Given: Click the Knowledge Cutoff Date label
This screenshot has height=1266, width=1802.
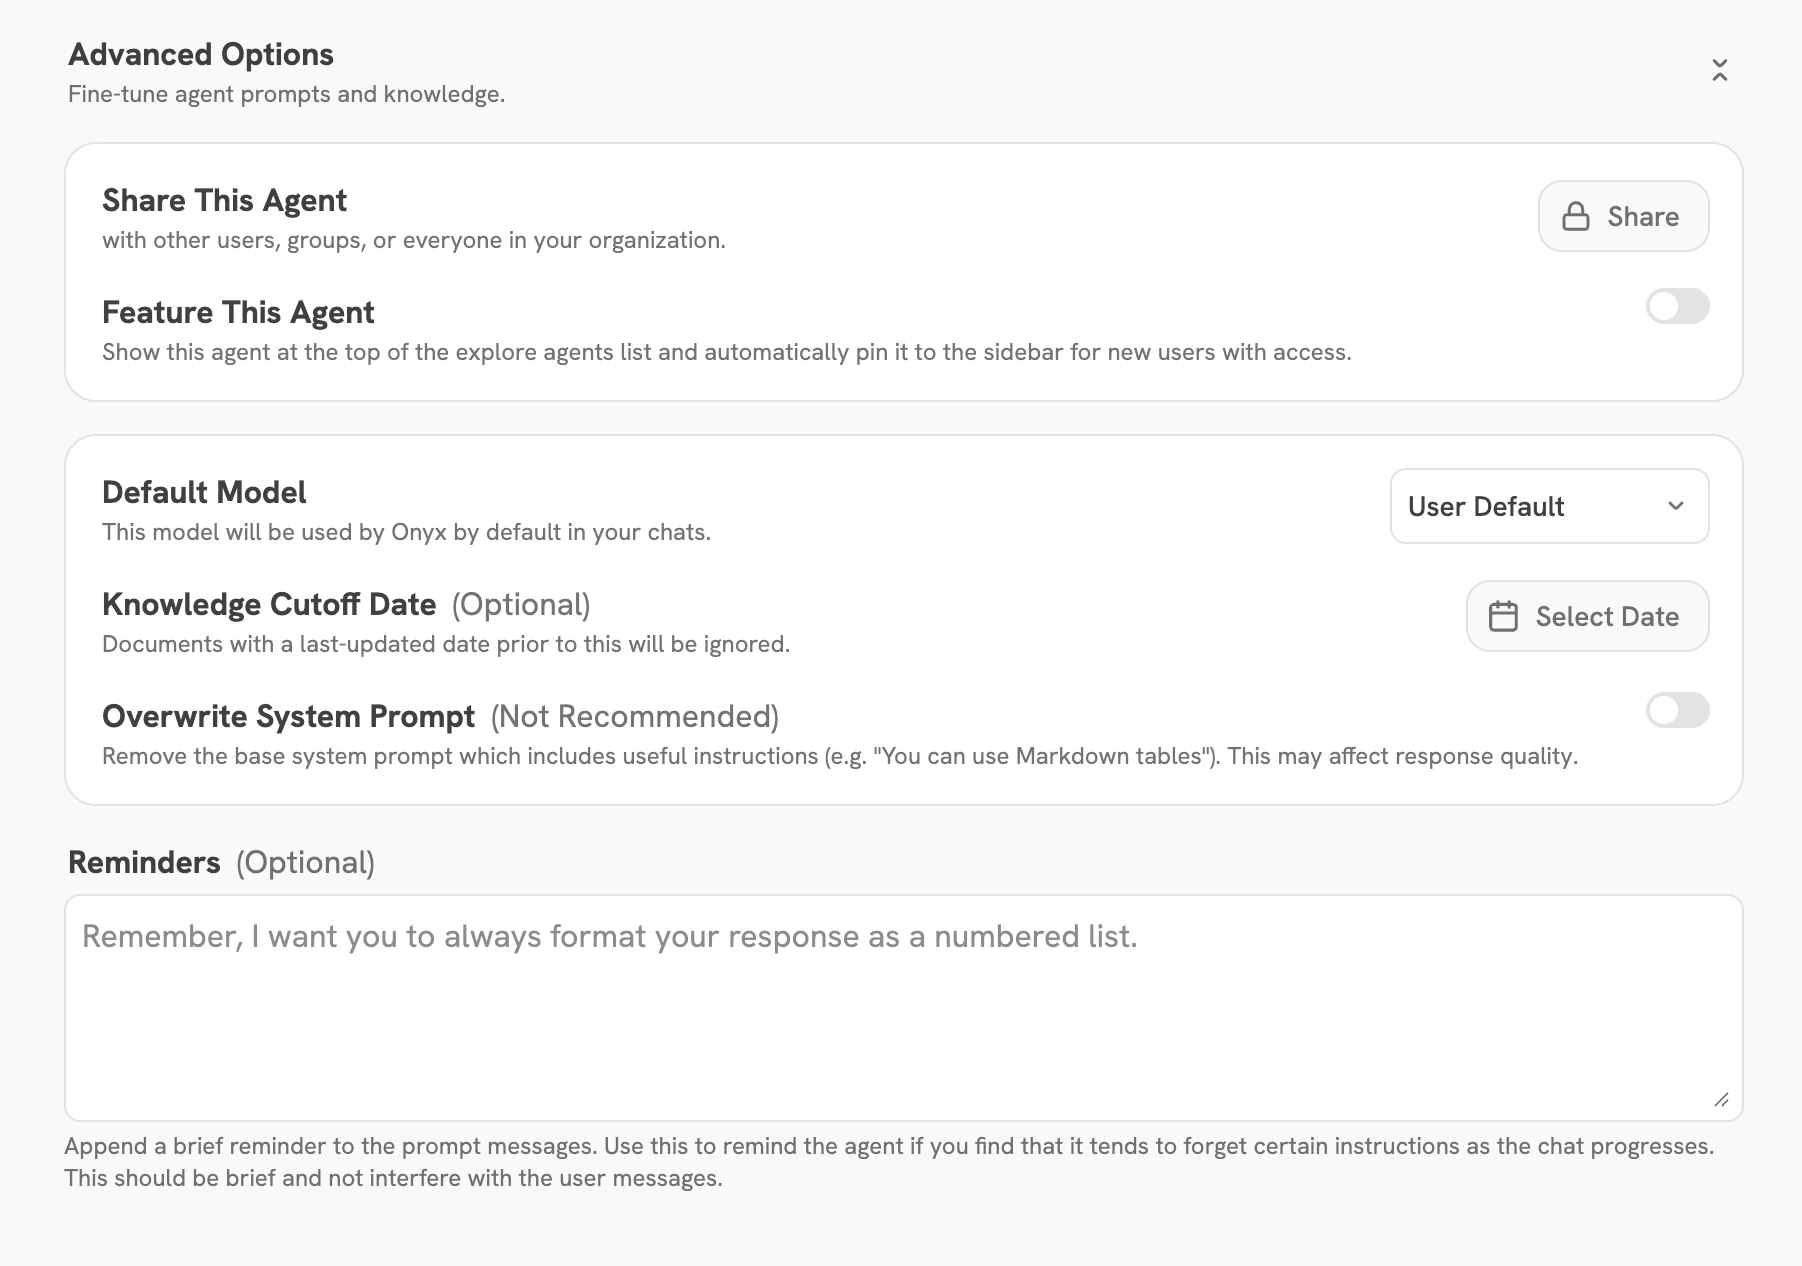Looking at the screenshot, I should pyautogui.click(x=268, y=604).
